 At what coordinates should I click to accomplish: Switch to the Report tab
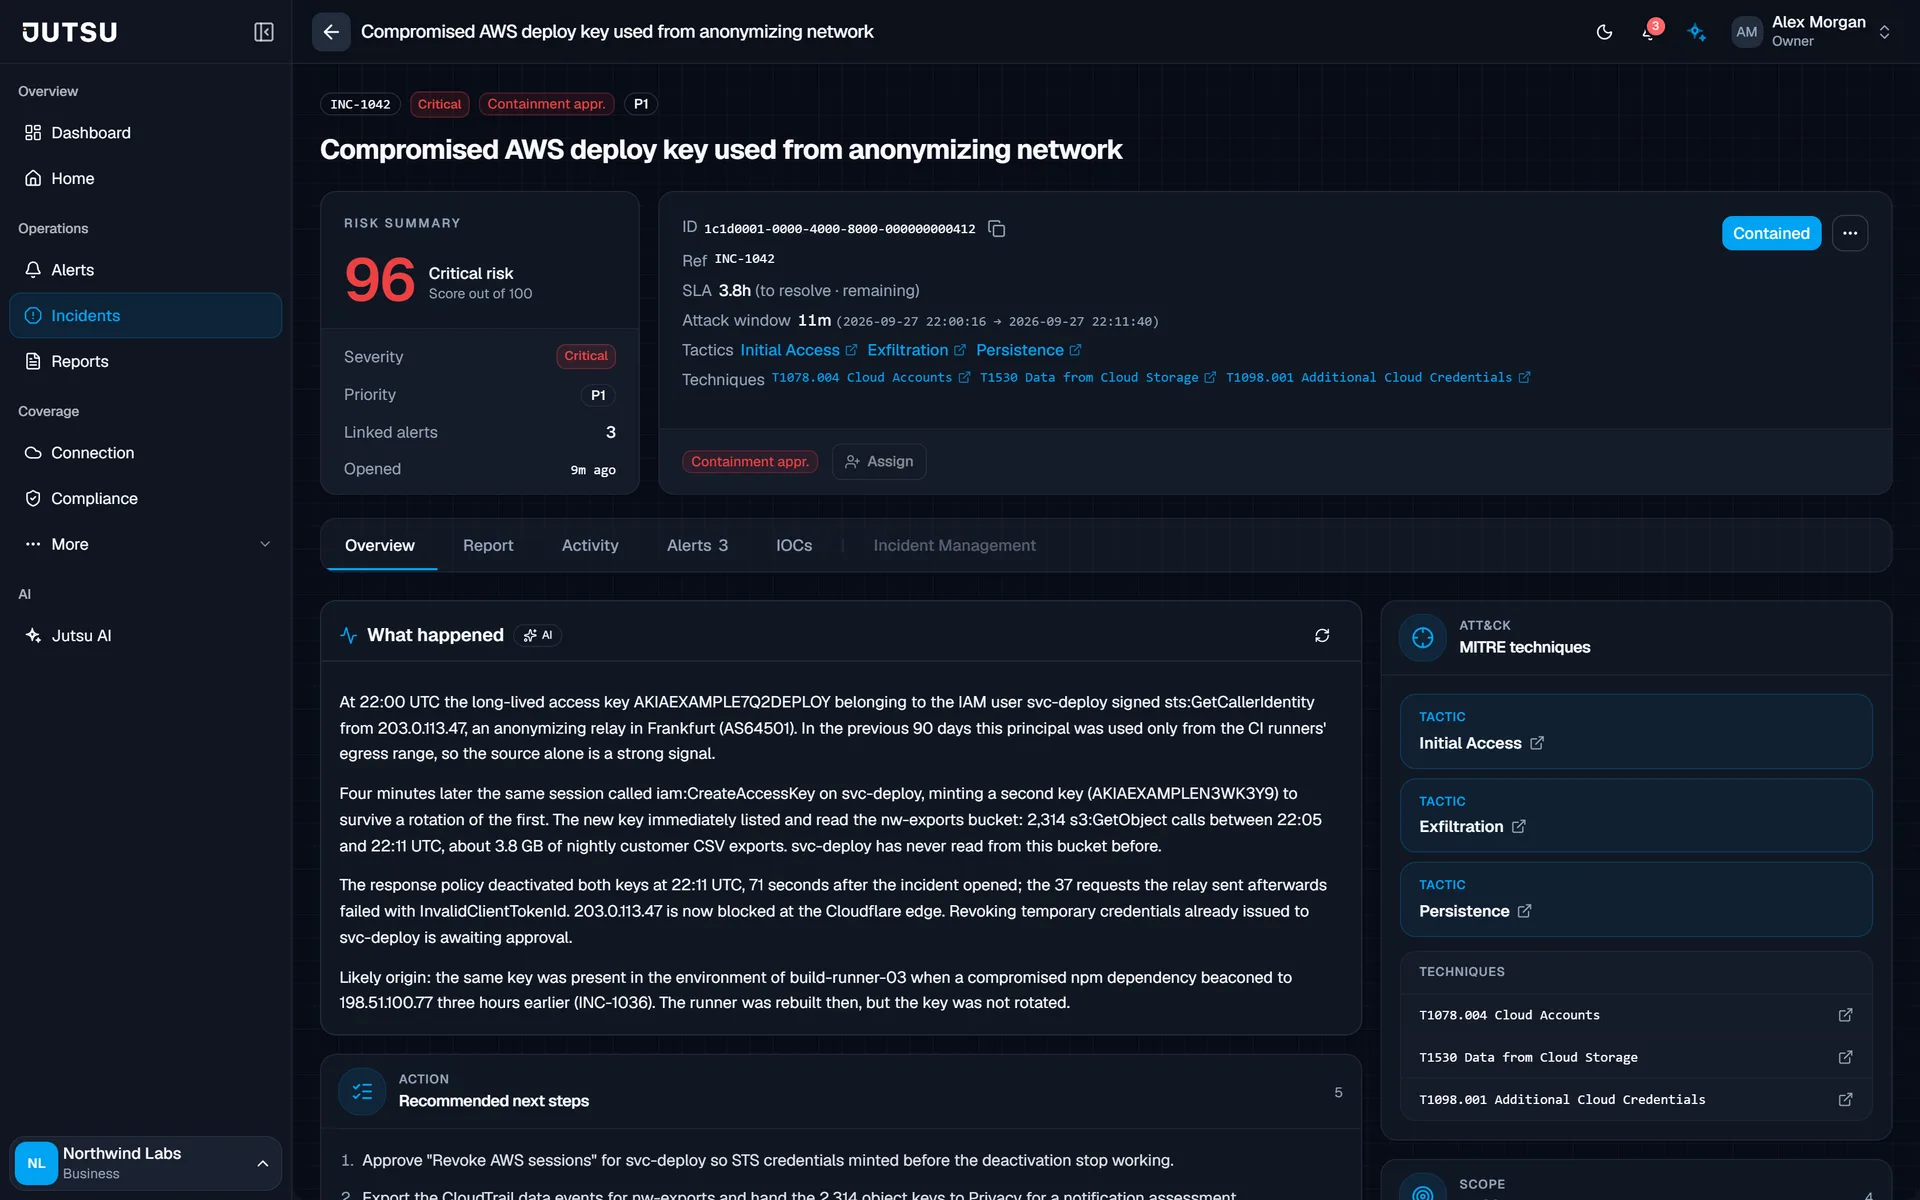[x=488, y=545]
